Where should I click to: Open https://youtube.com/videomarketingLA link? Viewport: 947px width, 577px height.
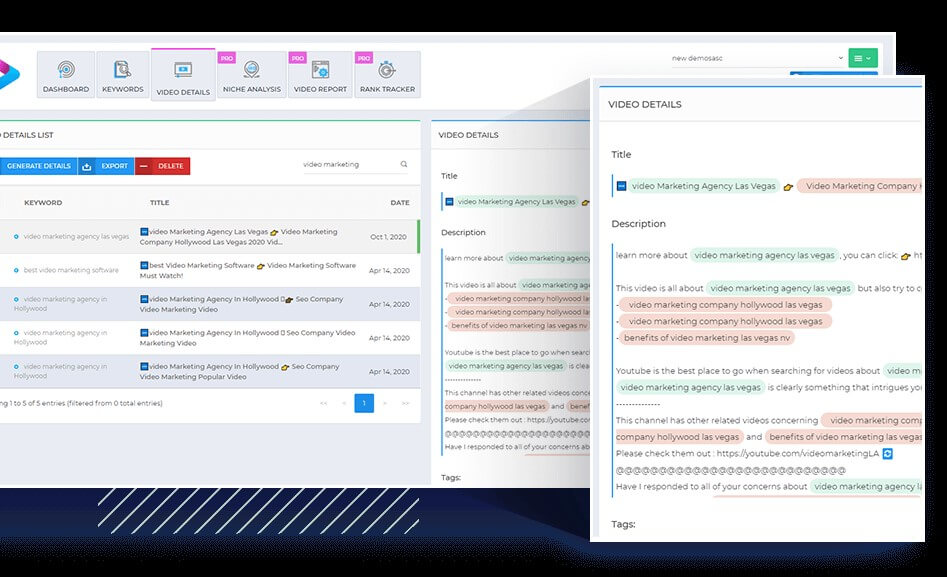pyautogui.click(x=797, y=454)
